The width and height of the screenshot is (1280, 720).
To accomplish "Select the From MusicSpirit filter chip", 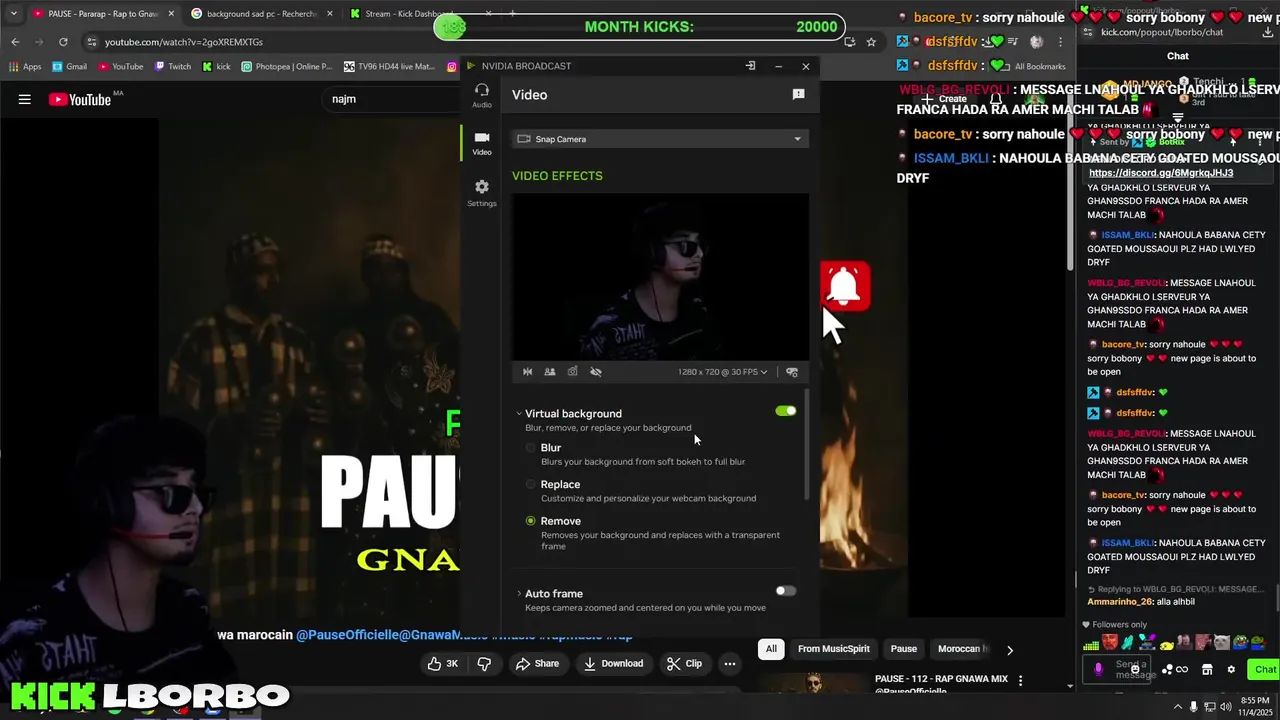I will coord(834,649).
